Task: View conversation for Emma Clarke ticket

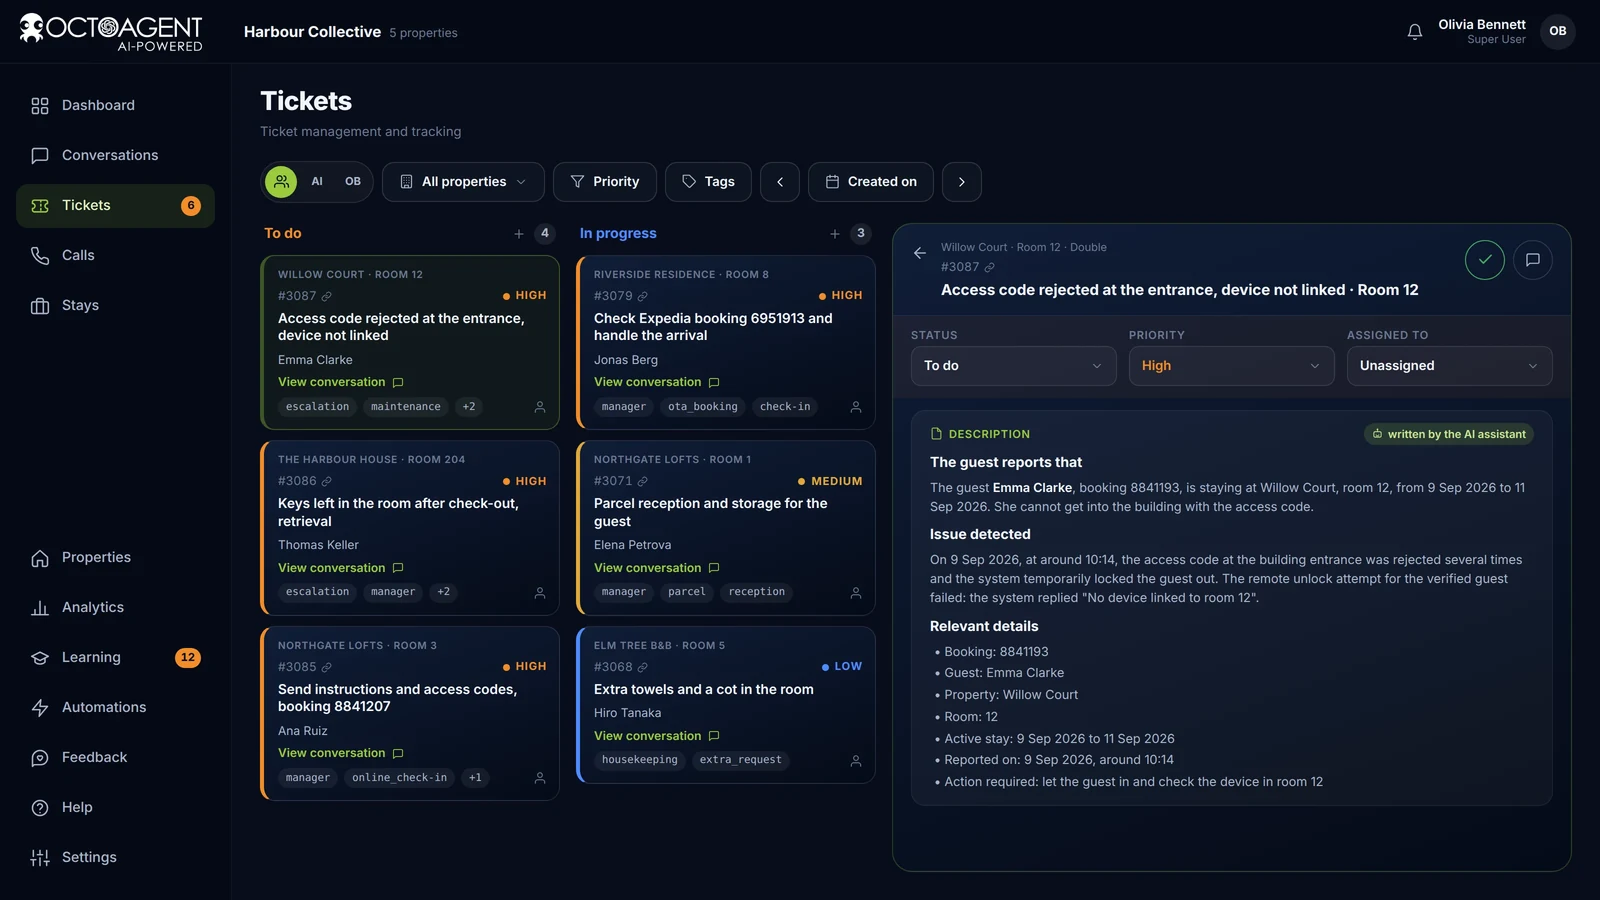Action: (341, 383)
